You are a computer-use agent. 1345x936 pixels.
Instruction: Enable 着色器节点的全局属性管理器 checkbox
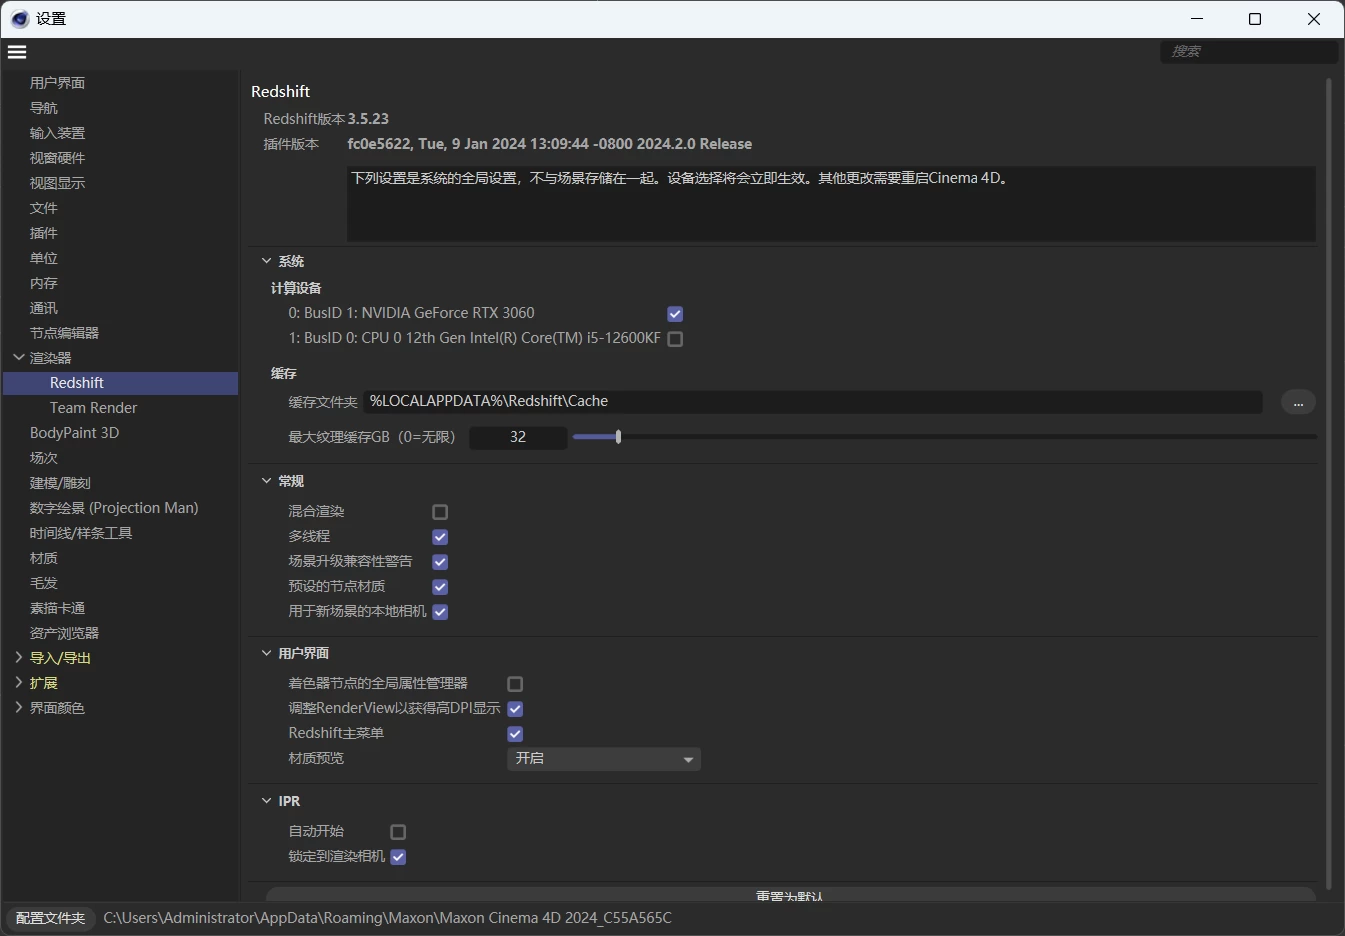click(515, 684)
